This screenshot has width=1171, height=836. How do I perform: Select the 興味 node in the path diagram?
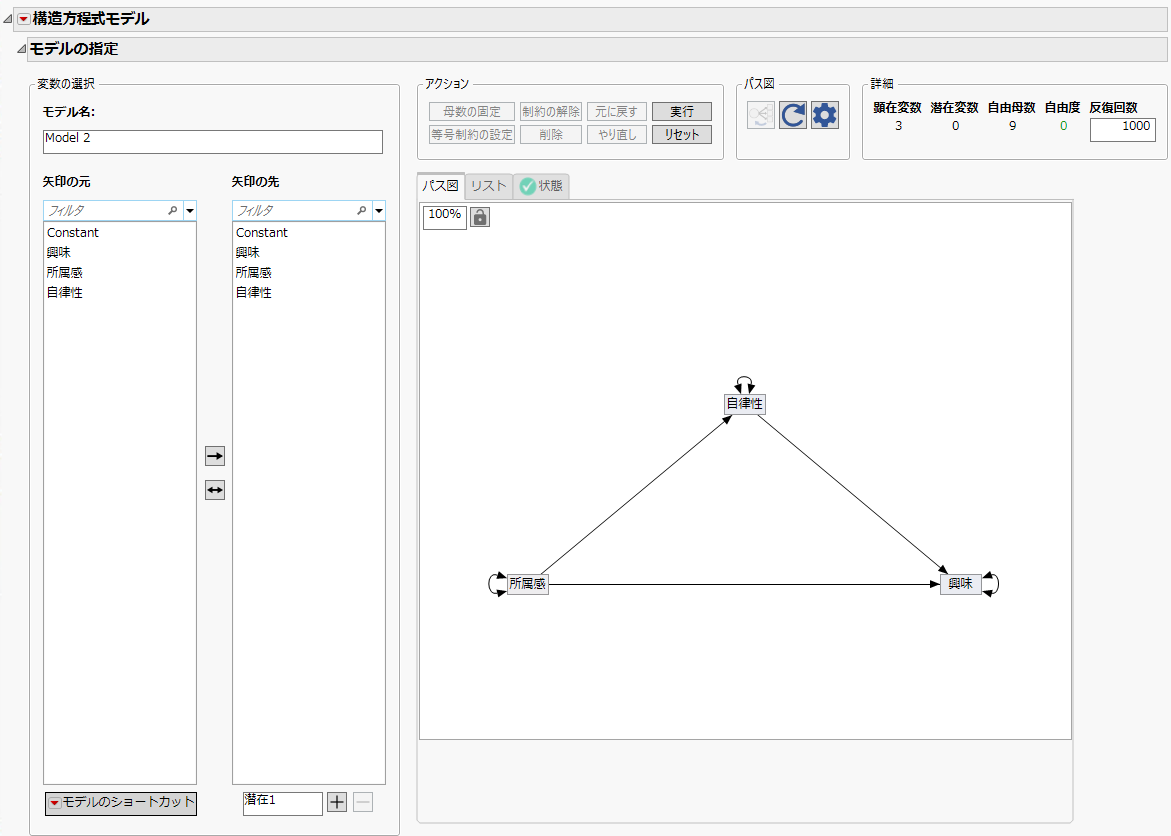[961, 583]
